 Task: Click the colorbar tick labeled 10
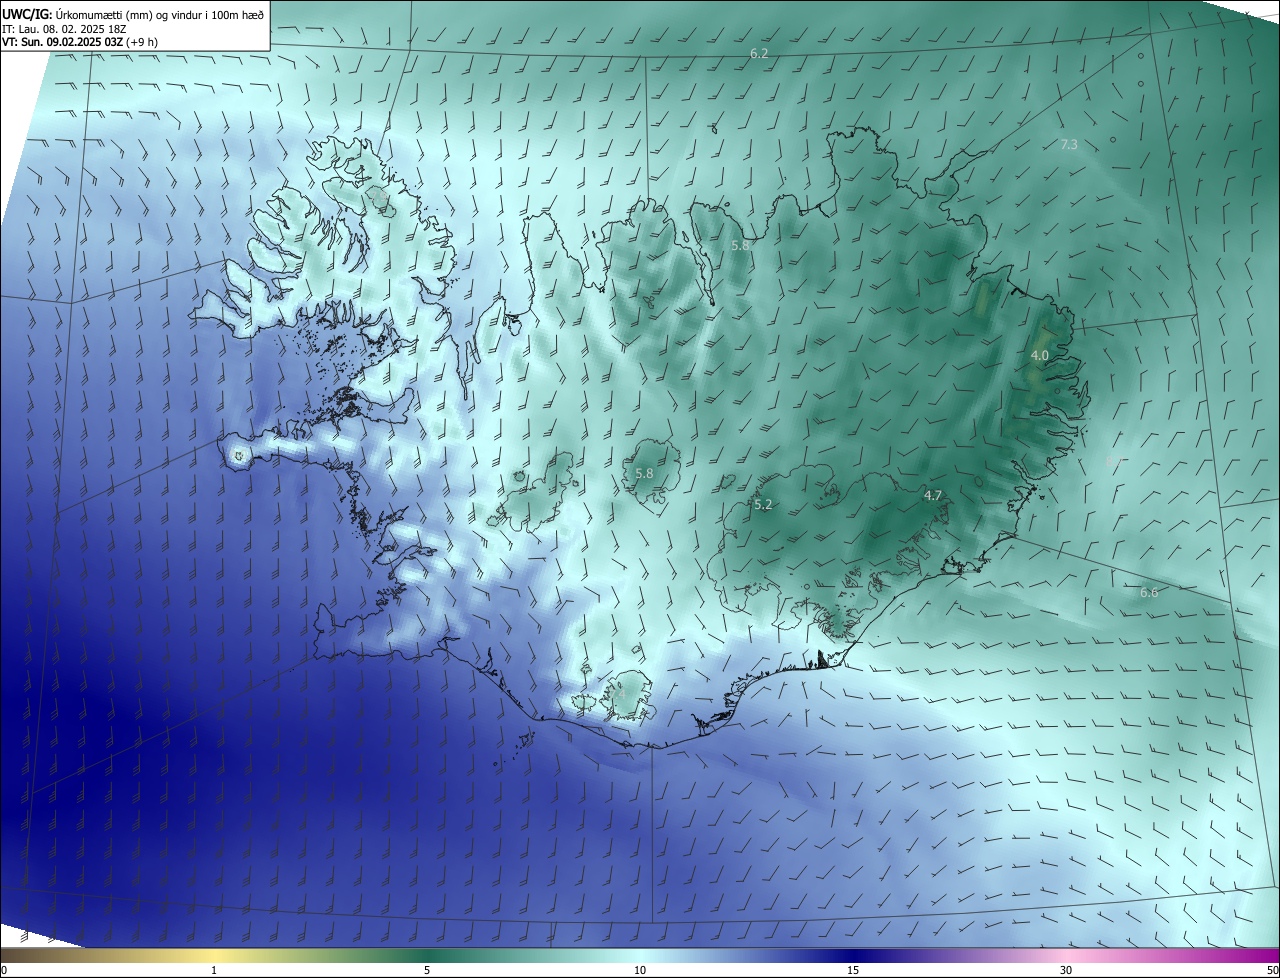pyautogui.click(x=640, y=970)
